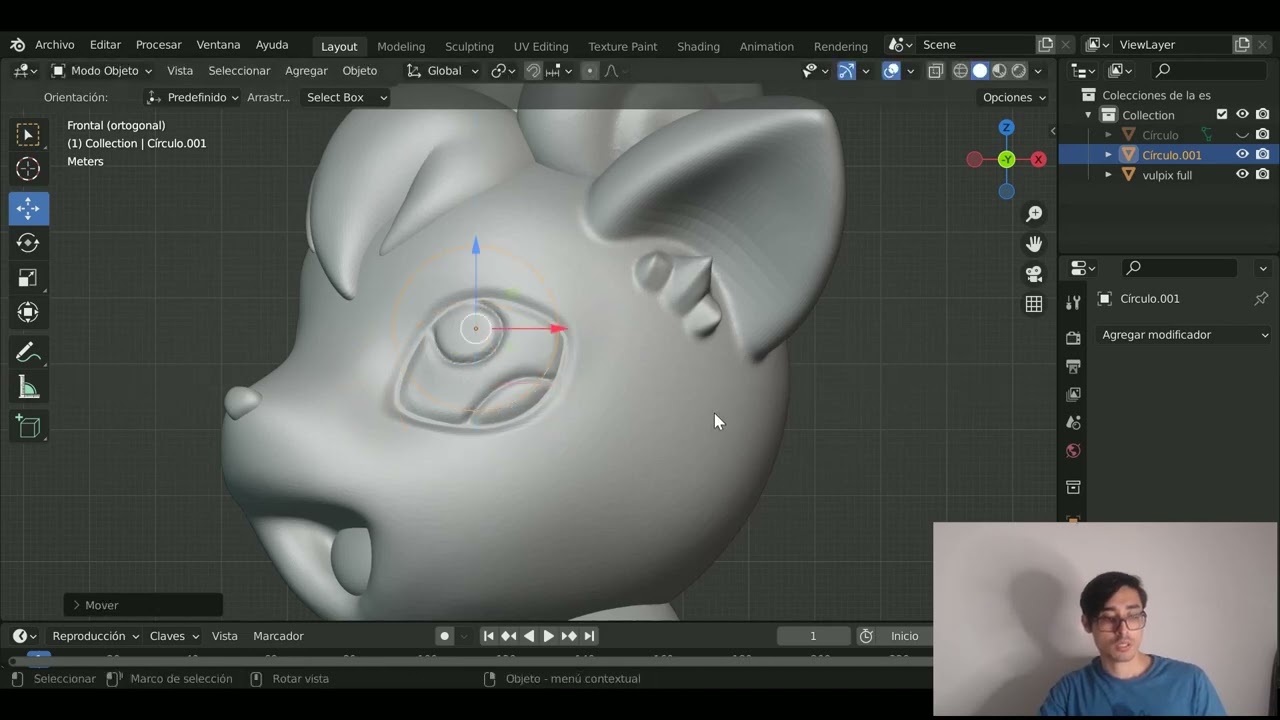Toggle auto keying record button

(x=445, y=636)
